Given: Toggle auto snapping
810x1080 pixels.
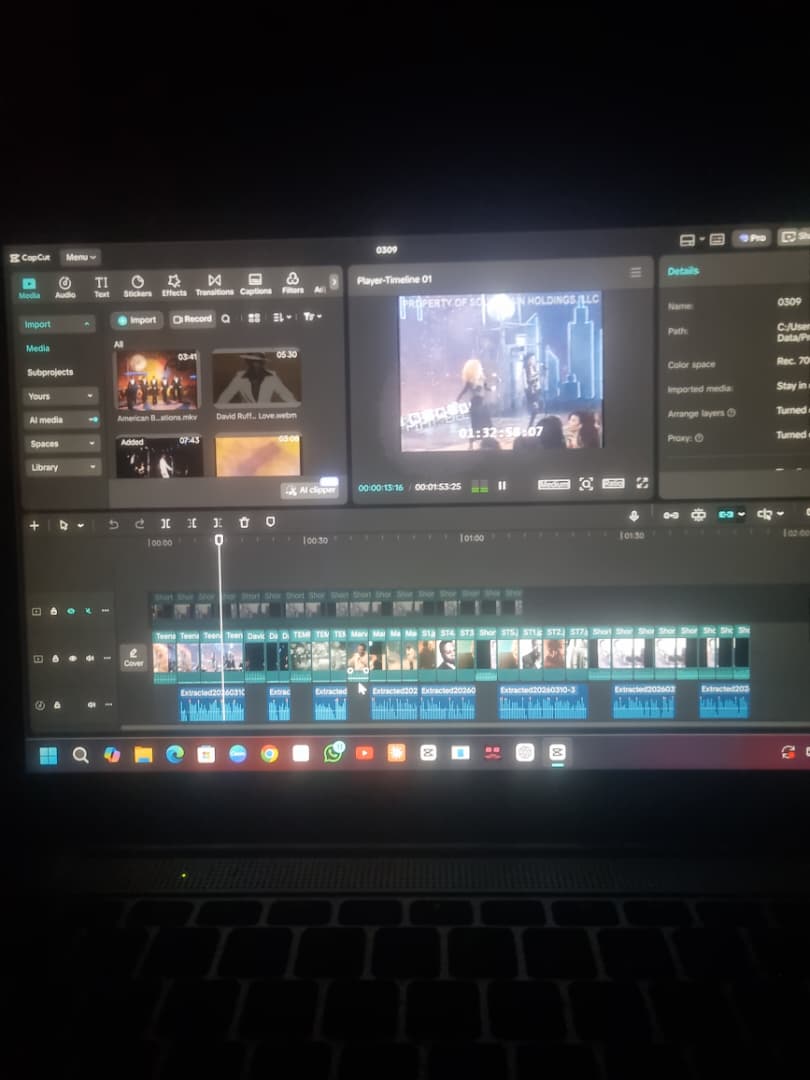Looking at the screenshot, I should (x=698, y=515).
